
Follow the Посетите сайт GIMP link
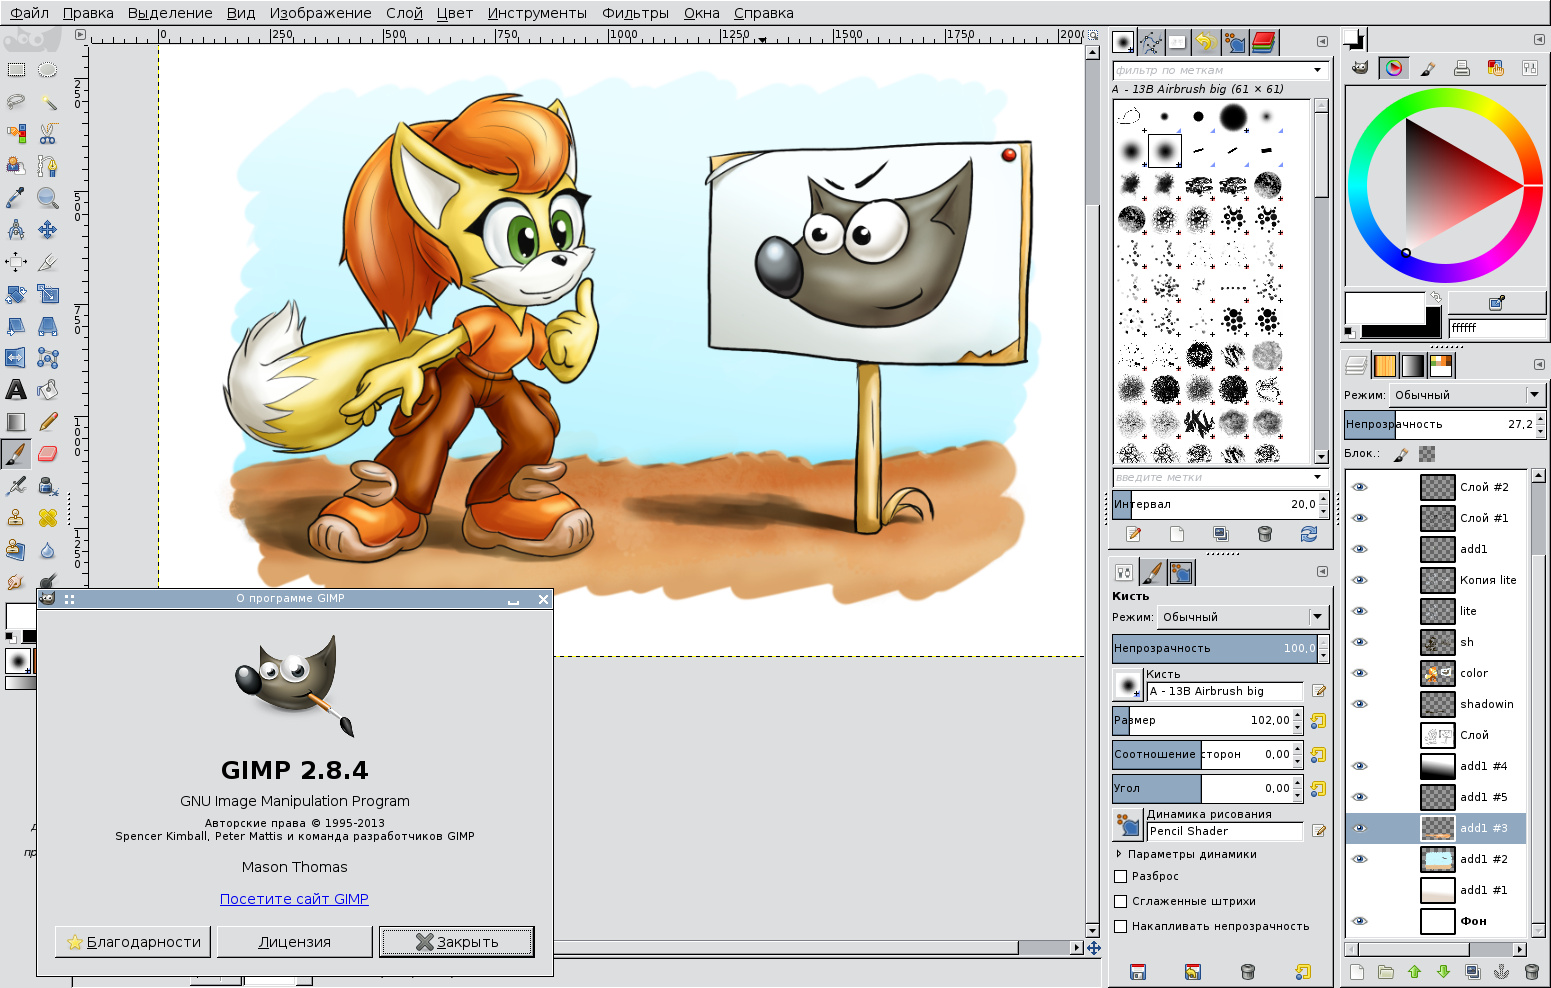click(x=294, y=899)
